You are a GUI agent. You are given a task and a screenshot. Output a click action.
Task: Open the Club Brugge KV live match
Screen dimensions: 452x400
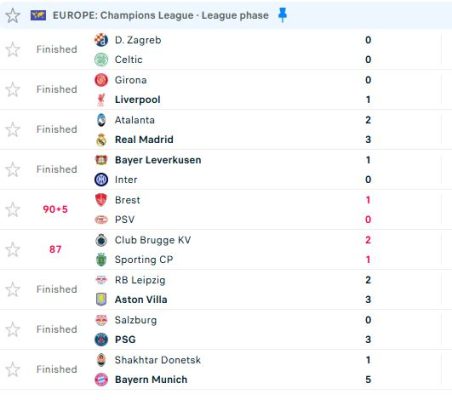coord(226,250)
